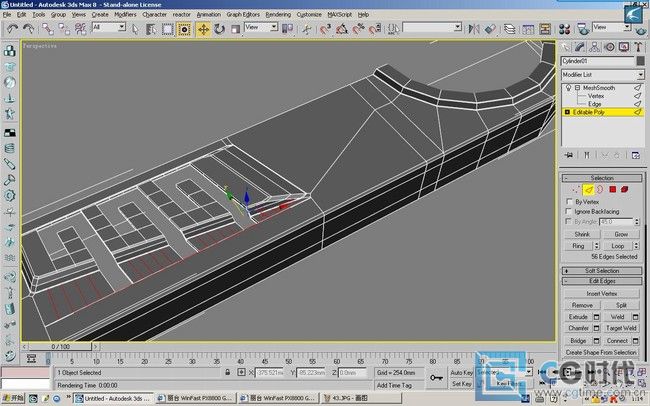Toggle the Window/Crossing selection icon
650x406 pixels.
coord(184,29)
